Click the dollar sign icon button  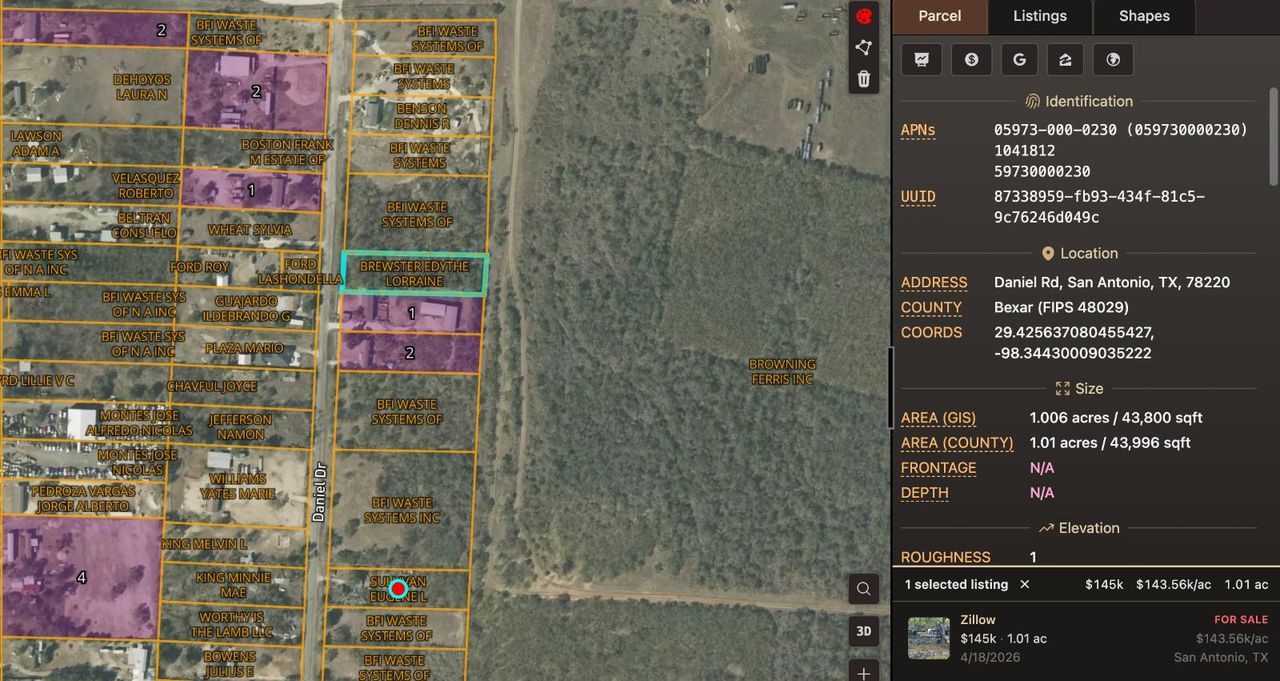(x=971, y=59)
